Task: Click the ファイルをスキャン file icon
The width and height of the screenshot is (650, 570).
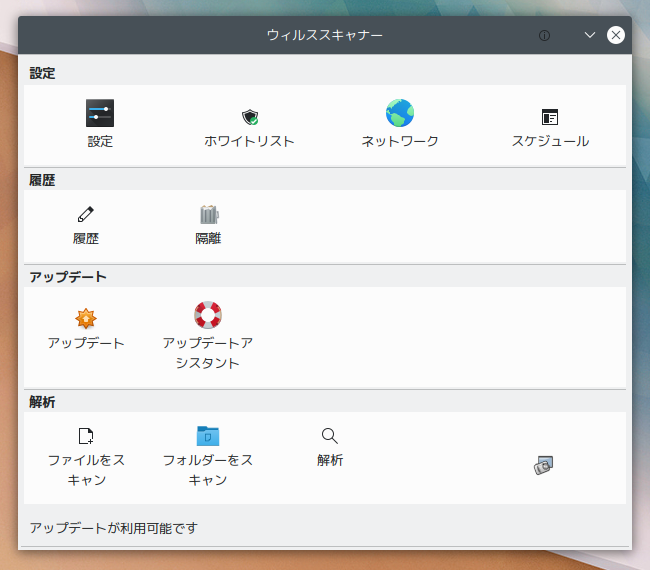Action: [86, 436]
